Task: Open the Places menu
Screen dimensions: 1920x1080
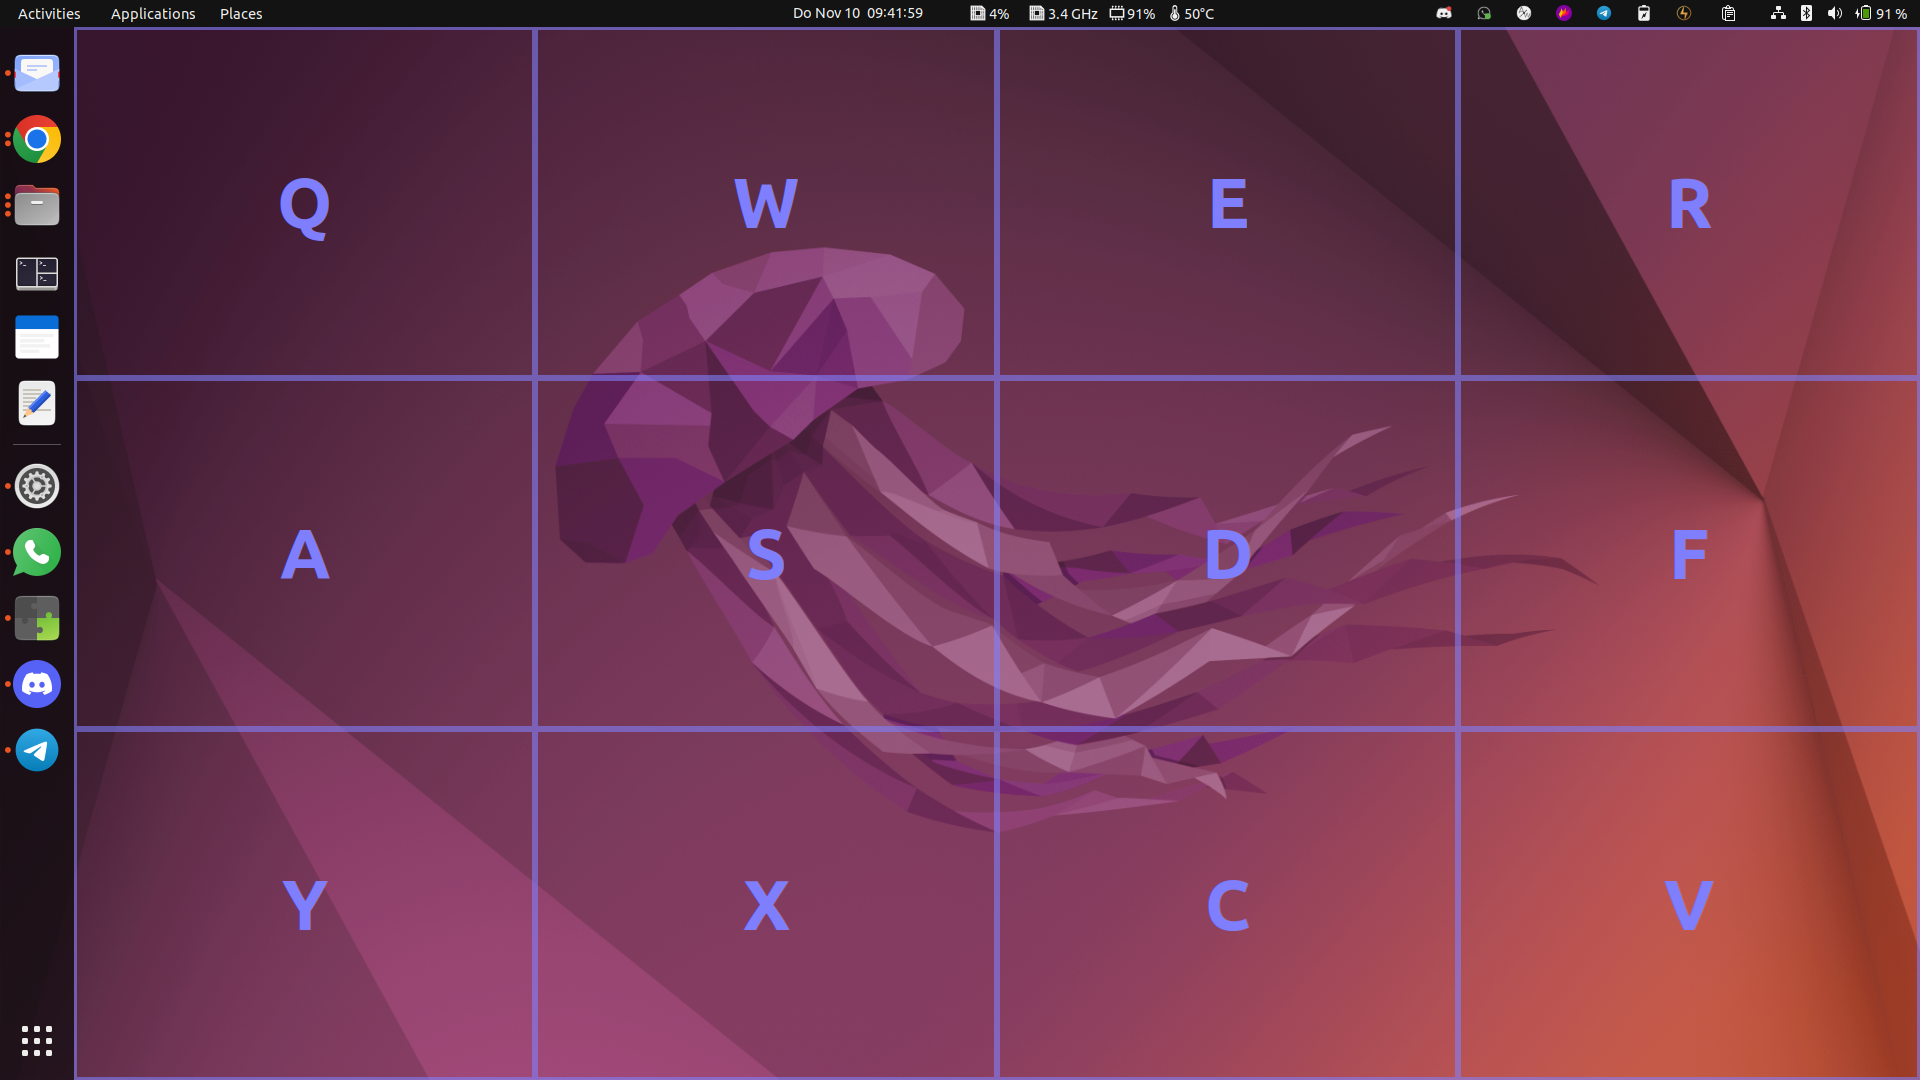Action: coord(240,13)
